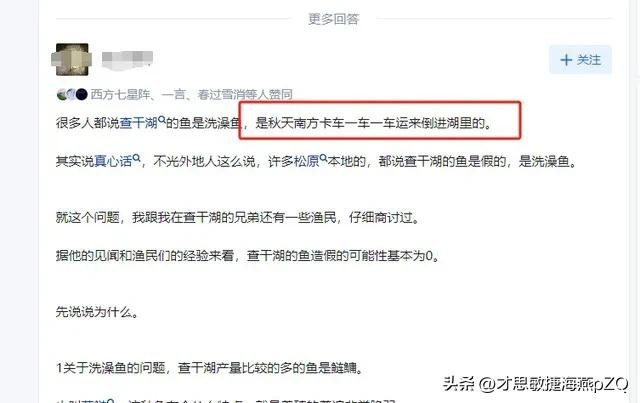Viewport: 640px width, 403px height.
Task: Open upvoter 春过雪消's profile
Action: (x=221, y=94)
